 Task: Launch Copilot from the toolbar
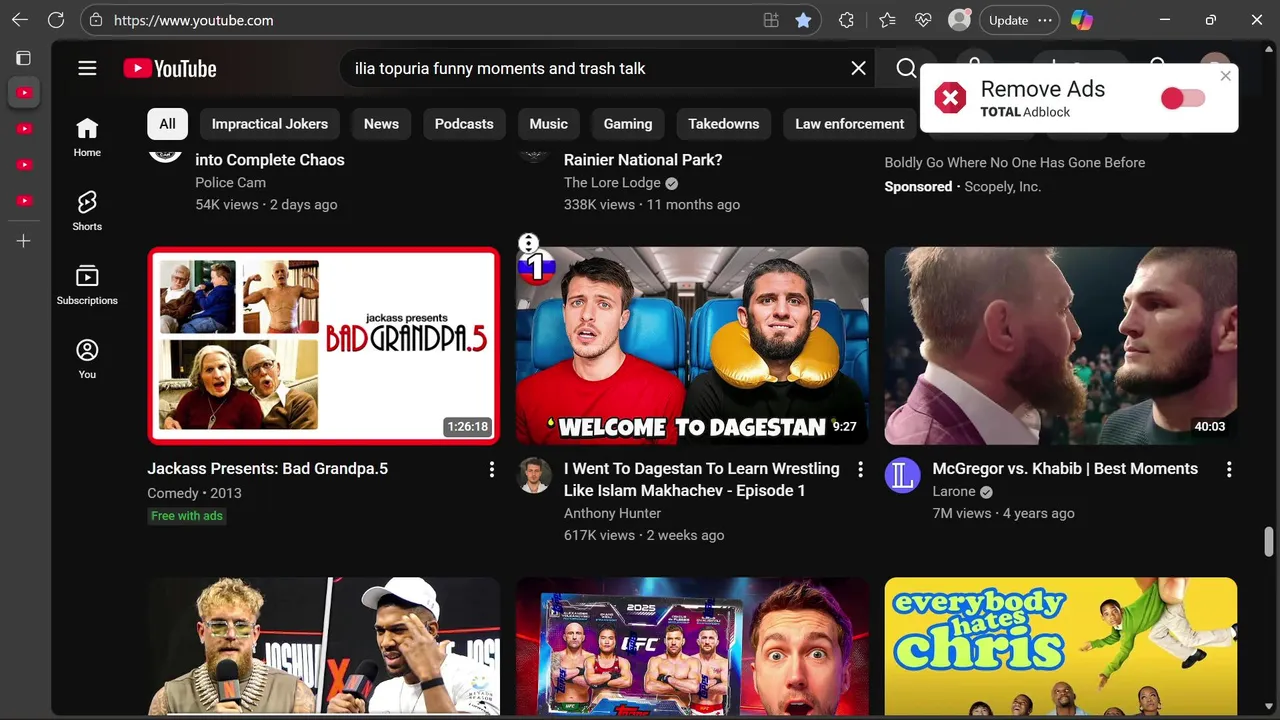point(1081,20)
